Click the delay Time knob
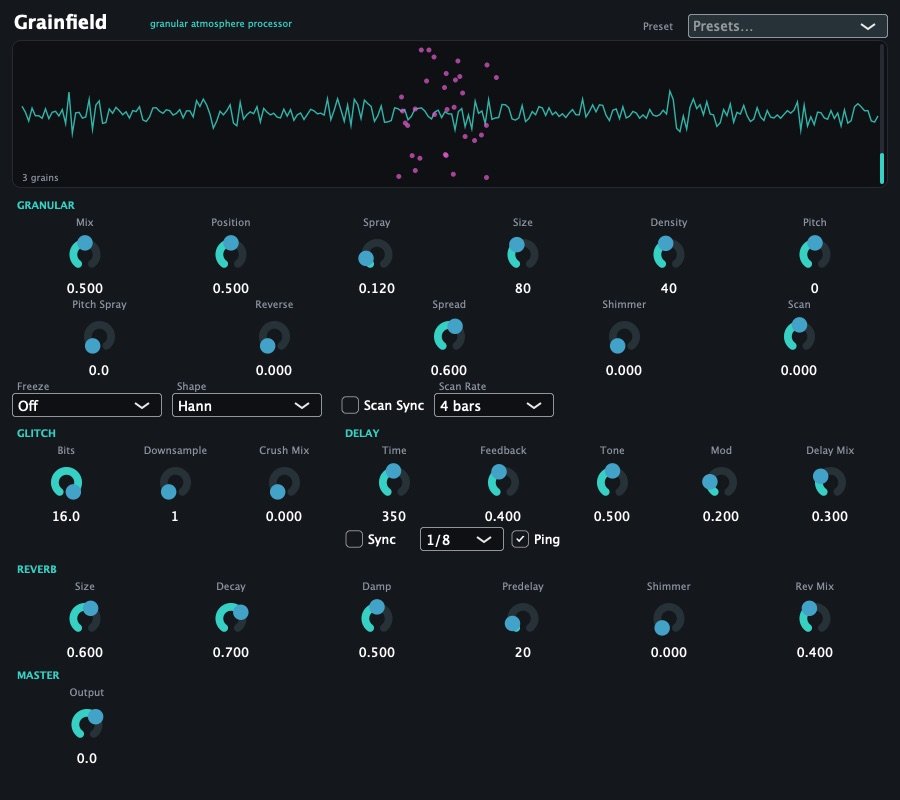The height and width of the screenshot is (800, 900). (x=394, y=481)
